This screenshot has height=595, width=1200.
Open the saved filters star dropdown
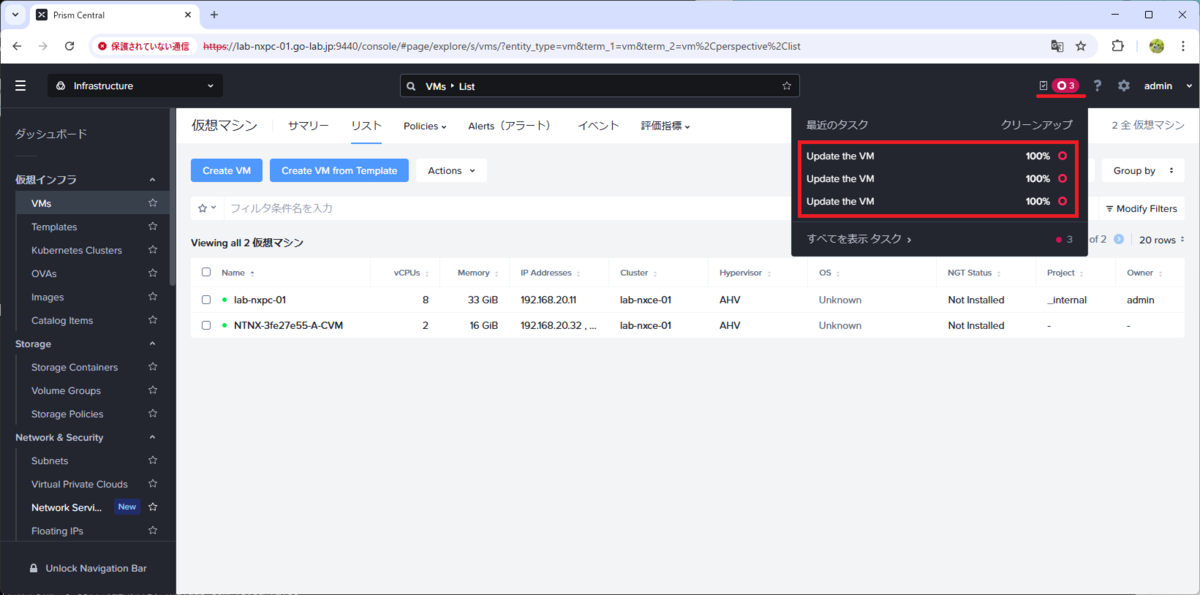tap(207, 208)
